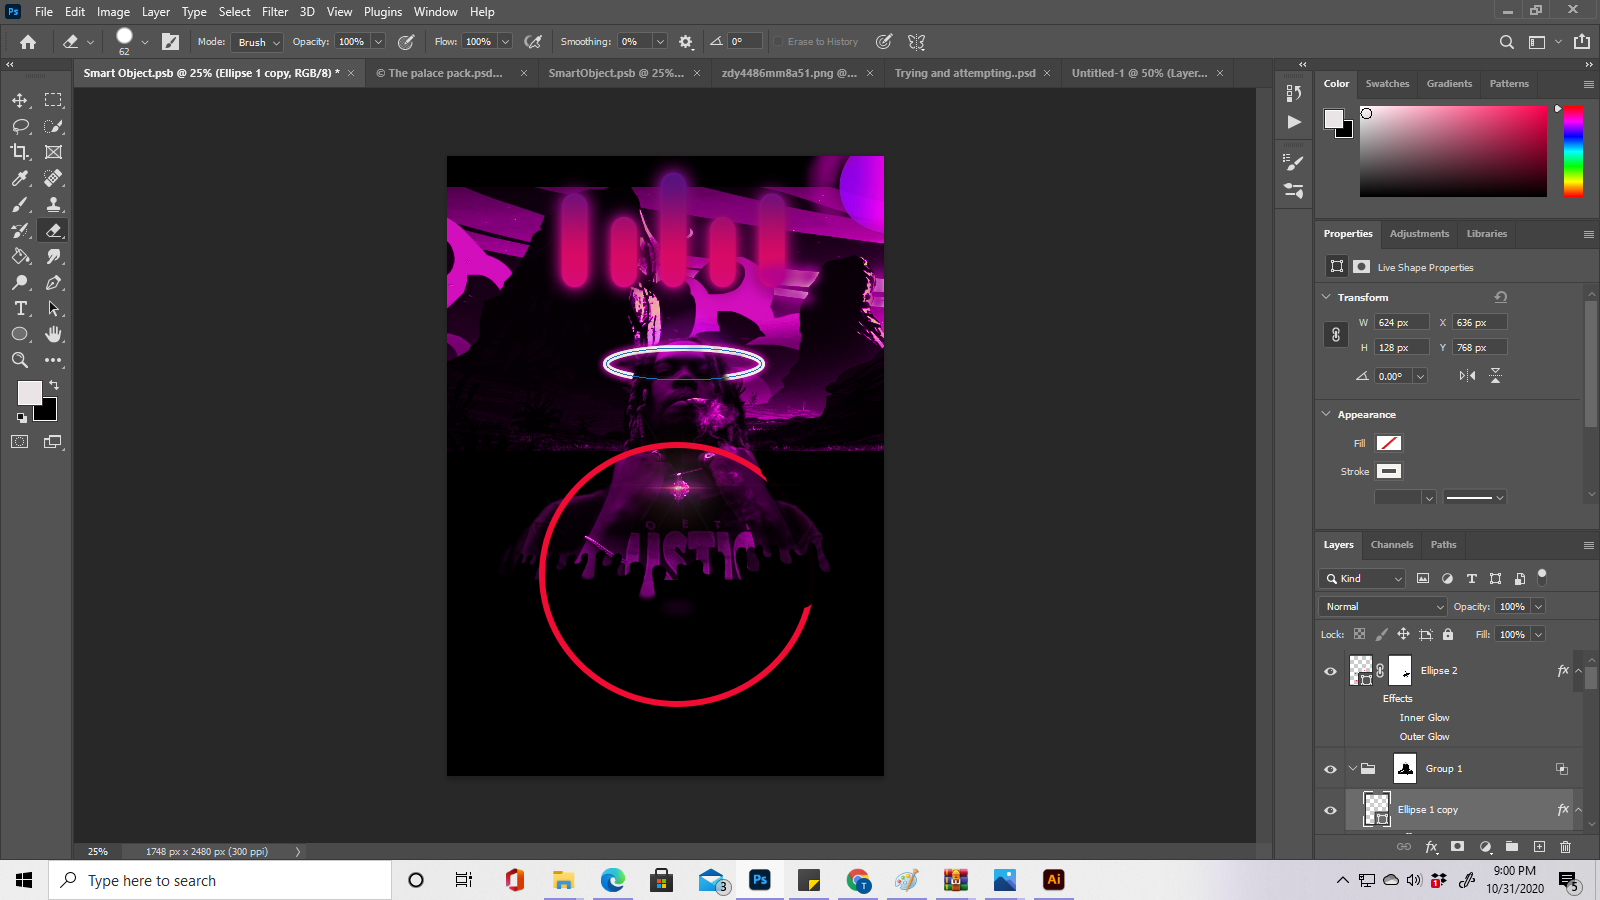This screenshot has width=1600, height=900.
Task: Toggle visibility of Group 1
Action: pyautogui.click(x=1330, y=768)
